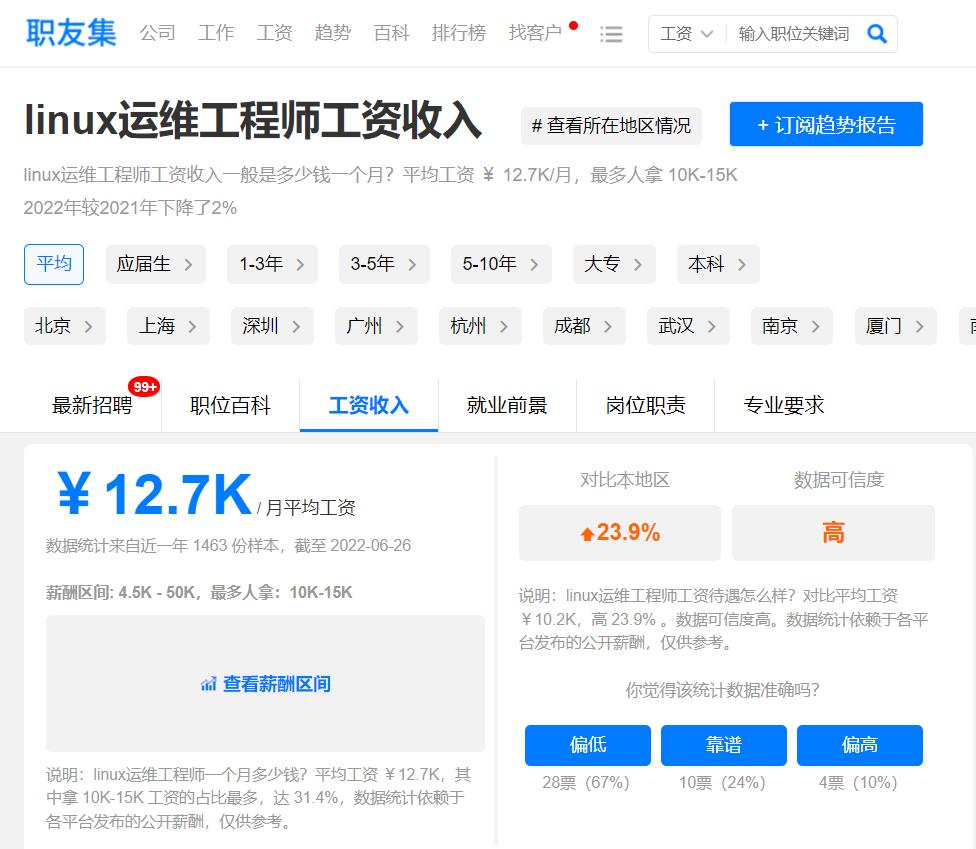
Task: Select the 平均 filter chip
Action: [54, 264]
